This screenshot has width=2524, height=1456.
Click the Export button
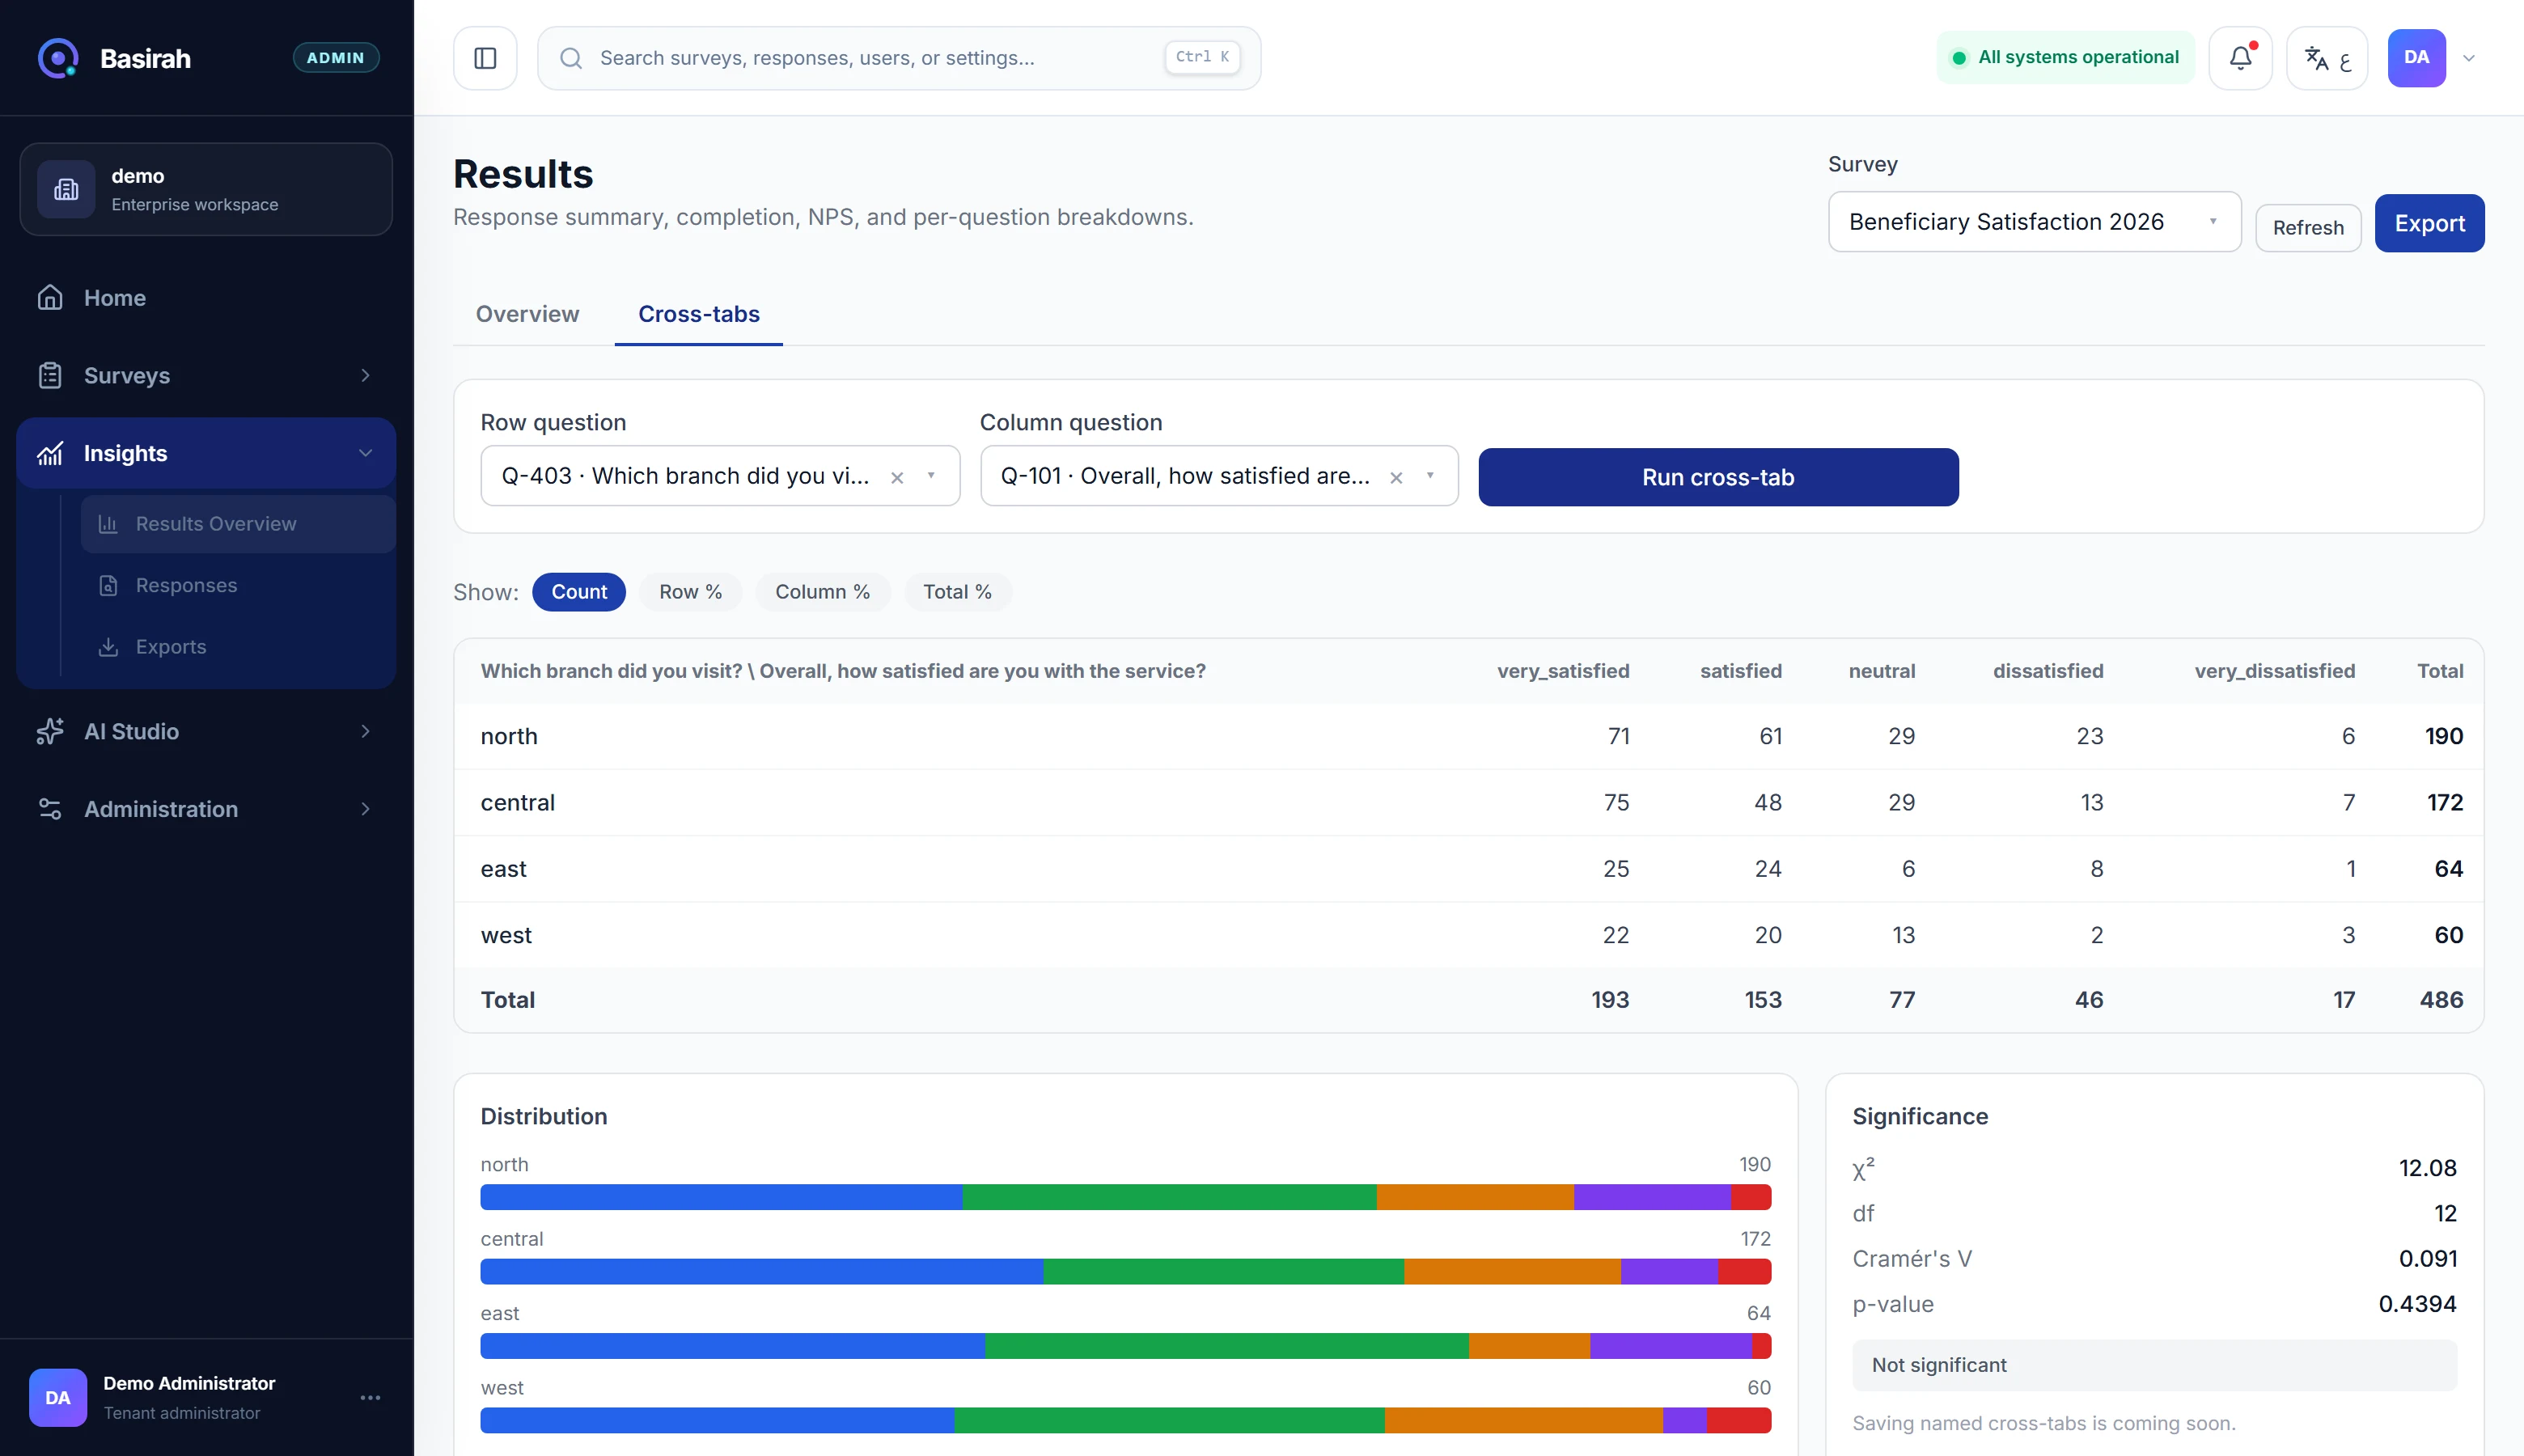coord(2429,223)
